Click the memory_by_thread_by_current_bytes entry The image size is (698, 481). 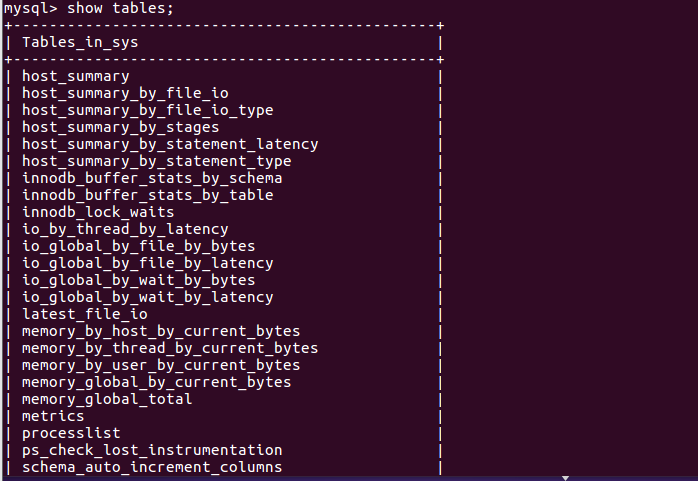tap(170, 348)
